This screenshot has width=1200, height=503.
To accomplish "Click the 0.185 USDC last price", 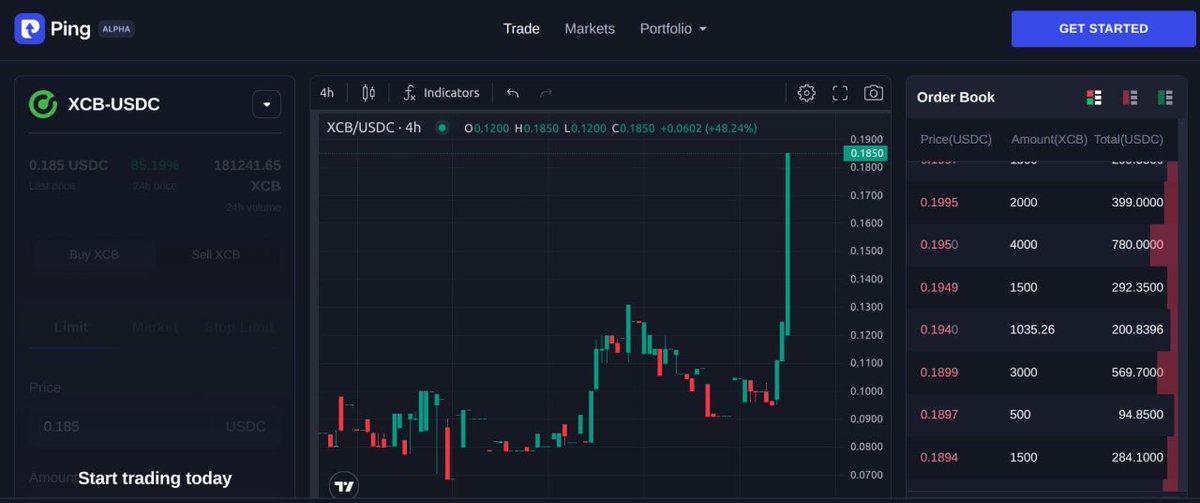I will pos(68,165).
